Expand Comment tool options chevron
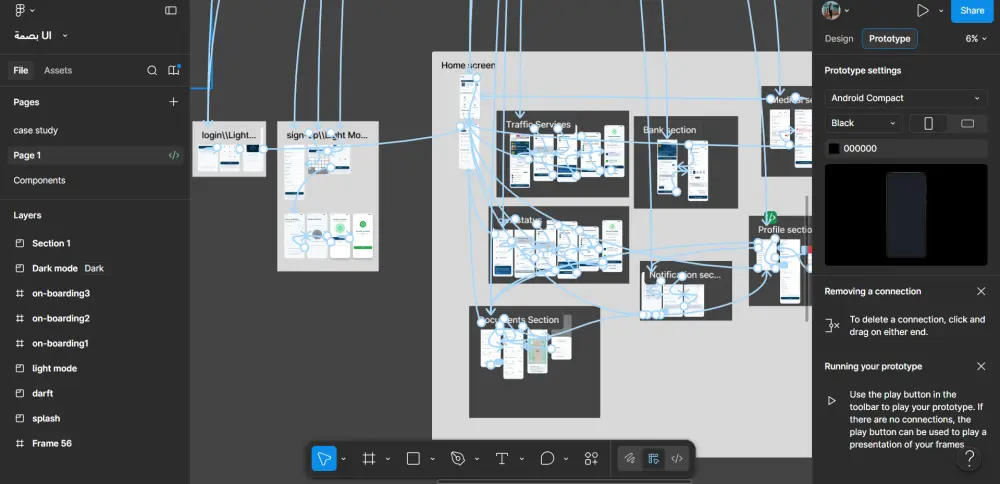The width and height of the screenshot is (1000, 484). [566, 459]
